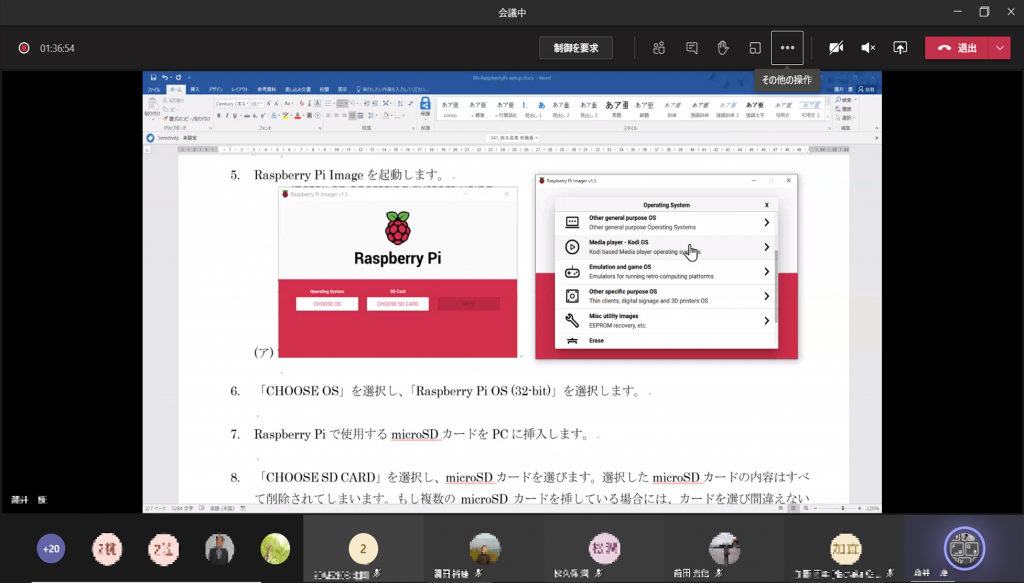Click the numbered list icon
Screen dimensions: 1024x583
coord(342,104)
